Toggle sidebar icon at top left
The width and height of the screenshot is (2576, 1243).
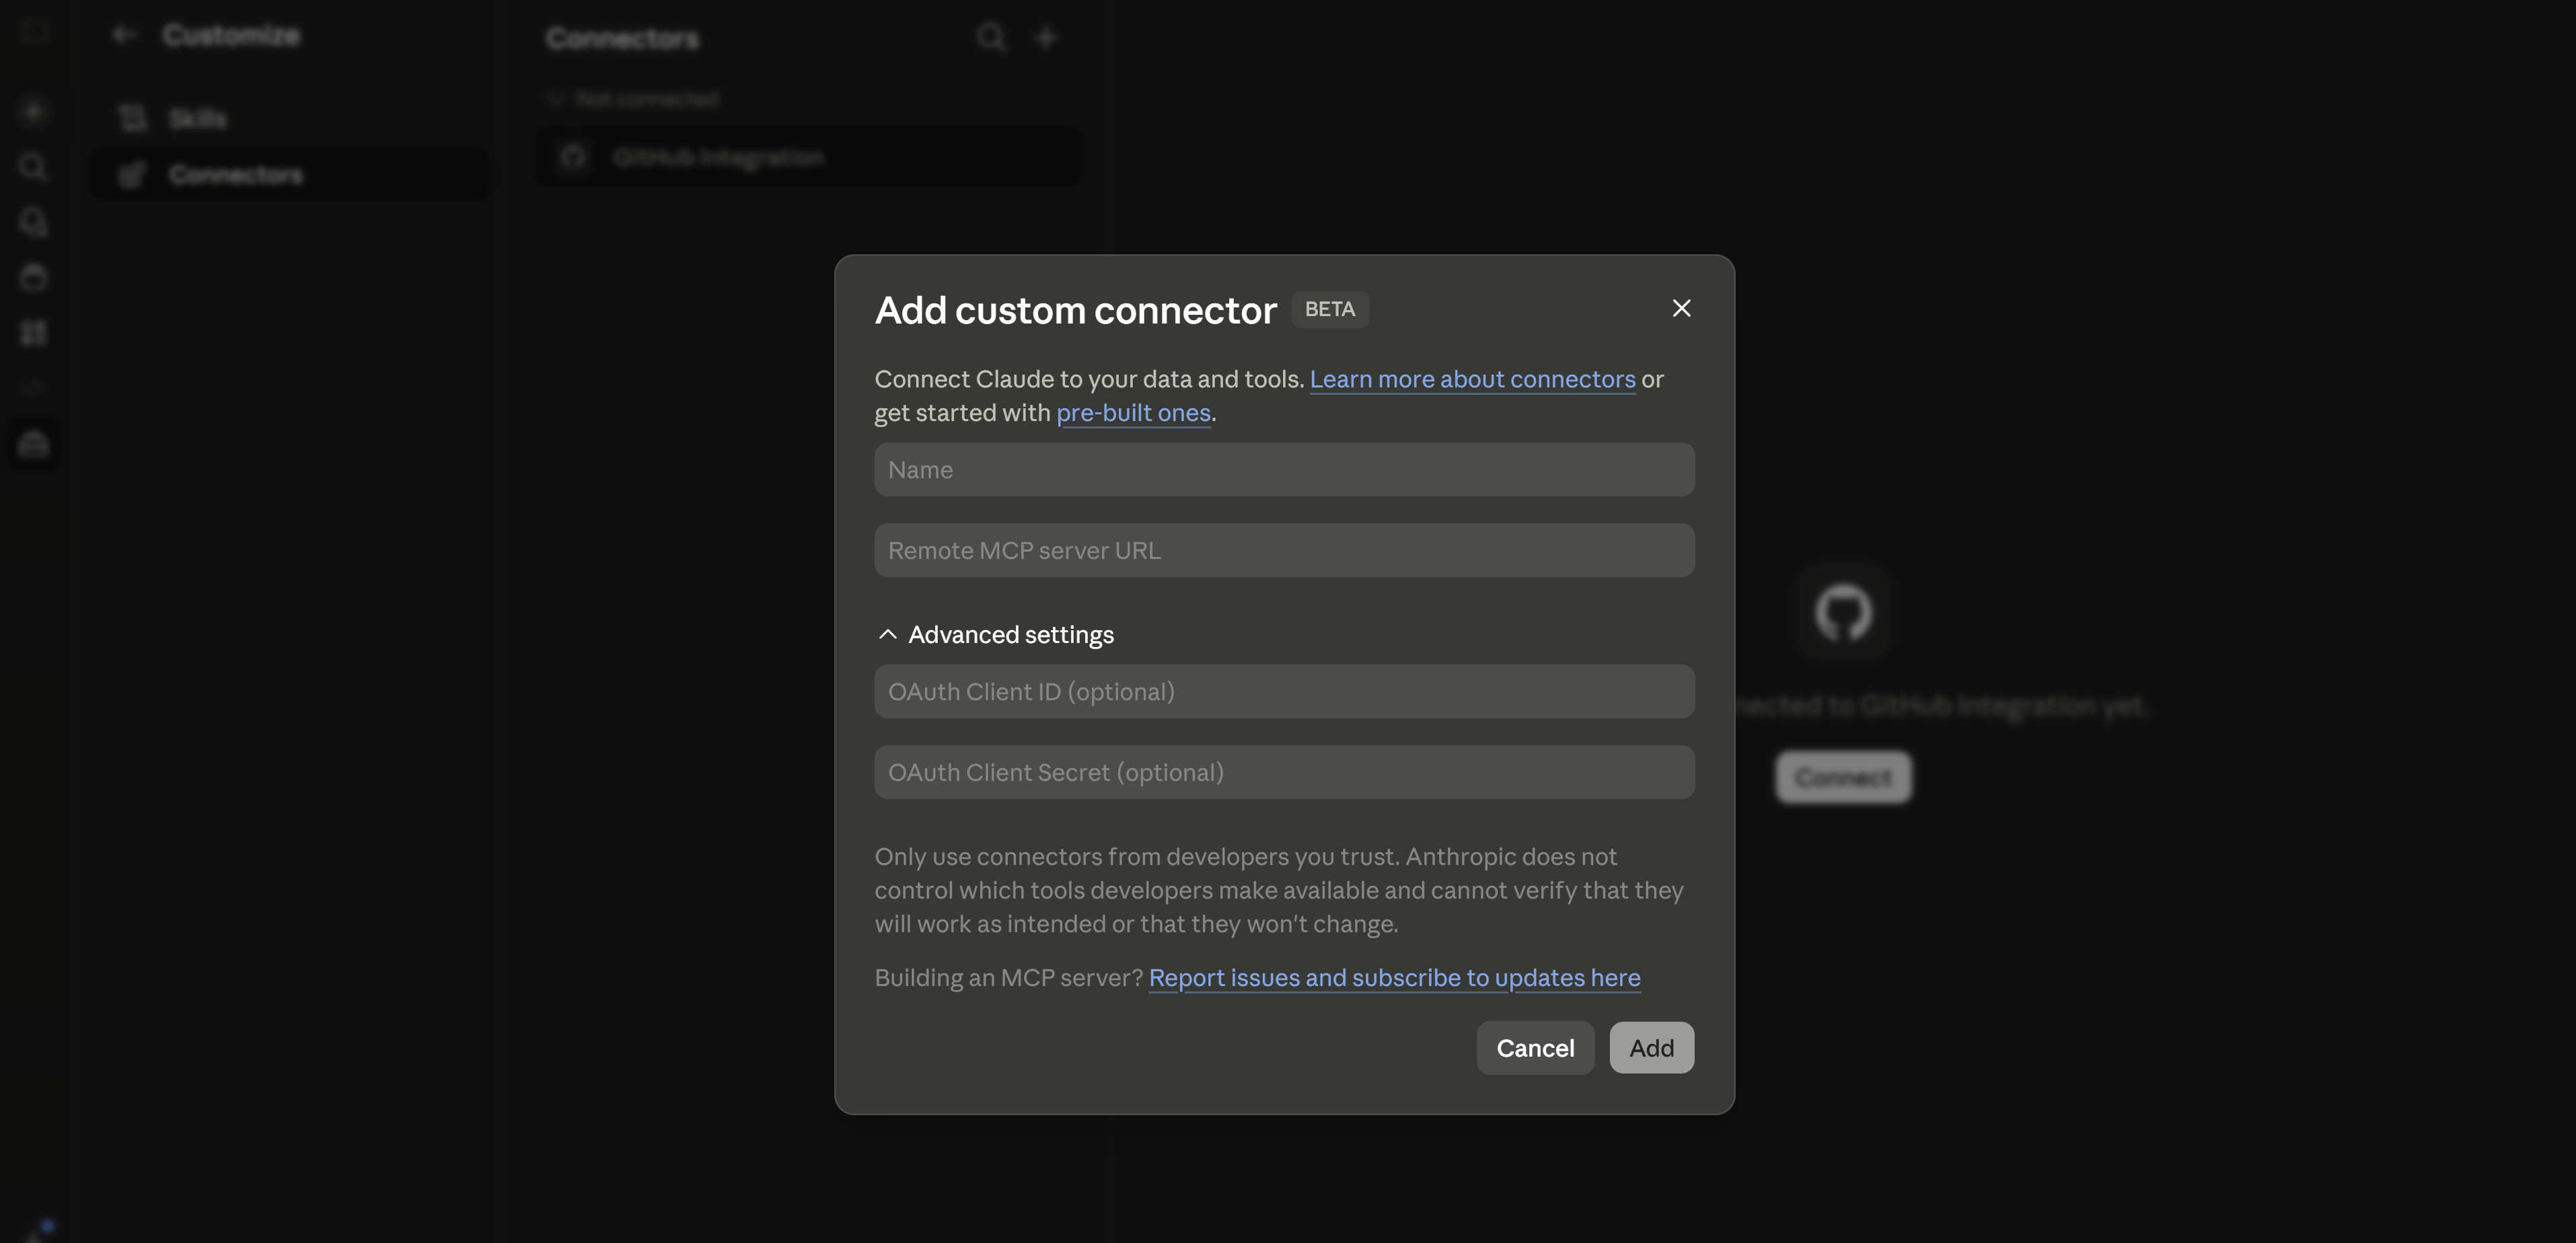point(34,32)
